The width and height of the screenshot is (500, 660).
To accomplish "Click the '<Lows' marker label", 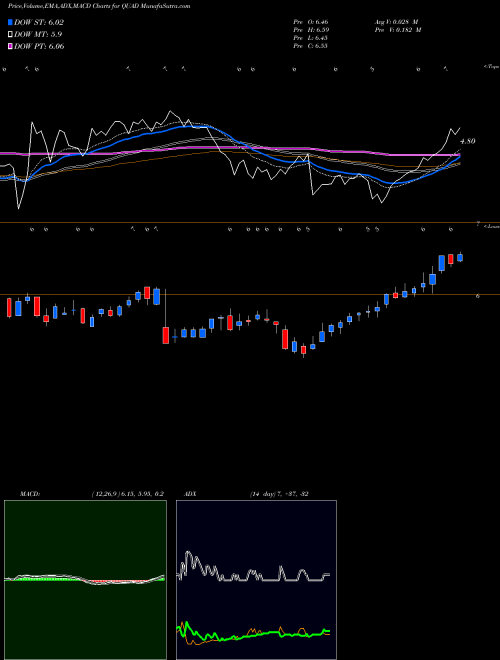I will coord(492,226).
